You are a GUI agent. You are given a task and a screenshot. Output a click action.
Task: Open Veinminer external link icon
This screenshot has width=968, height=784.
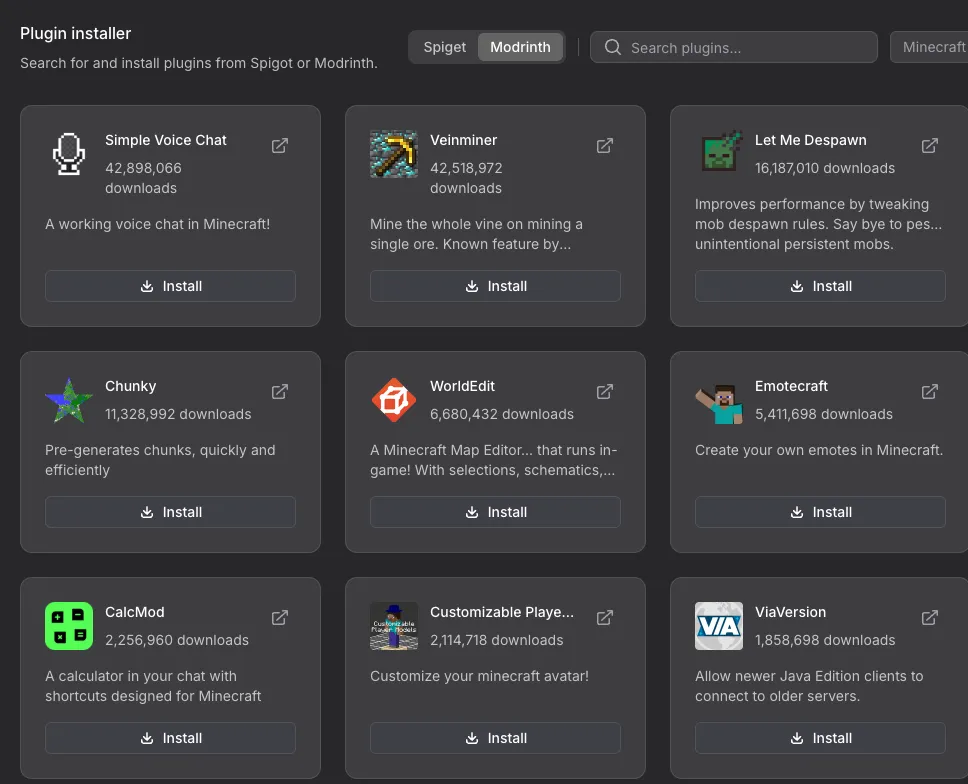(x=605, y=146)
